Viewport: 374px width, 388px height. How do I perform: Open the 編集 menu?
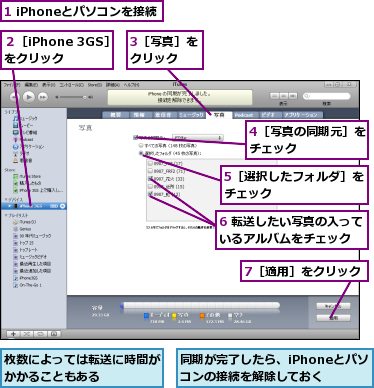tap(31, 85)
